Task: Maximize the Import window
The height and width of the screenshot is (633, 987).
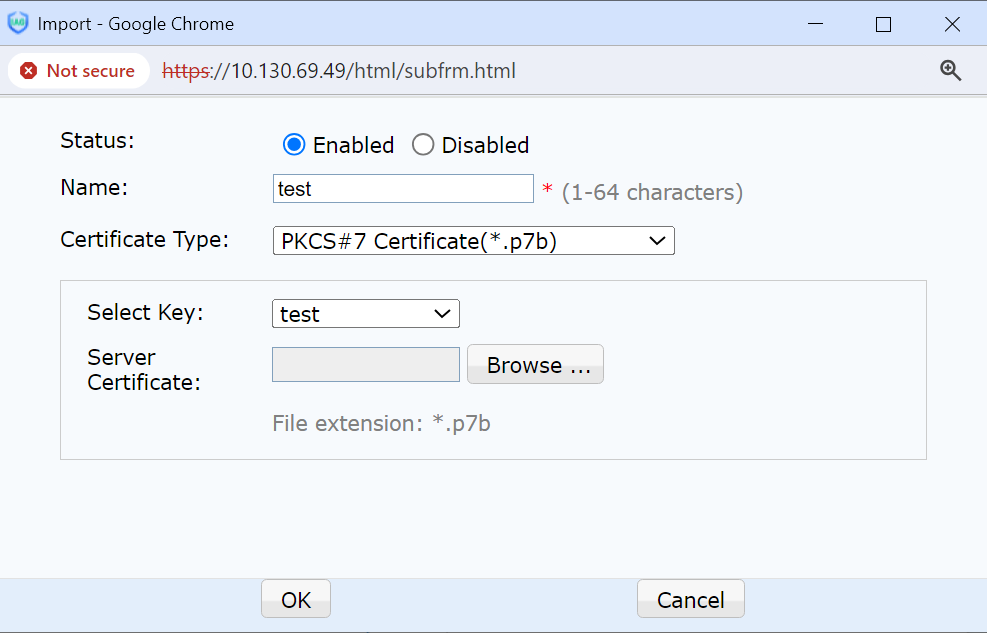Action: coord(883,24)
